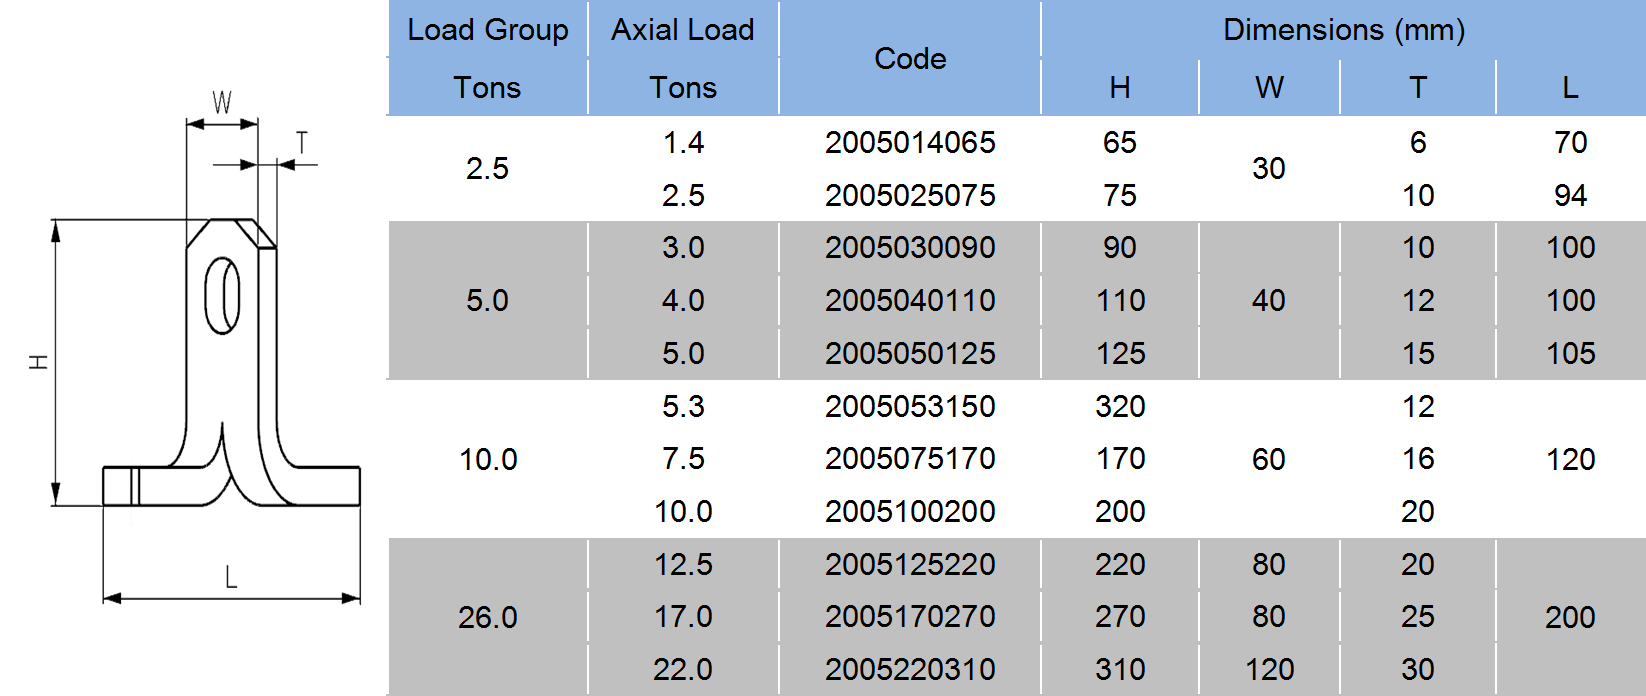The image size is (1646, 696).
Task: Select the Code column header
Action: point(909,59)
